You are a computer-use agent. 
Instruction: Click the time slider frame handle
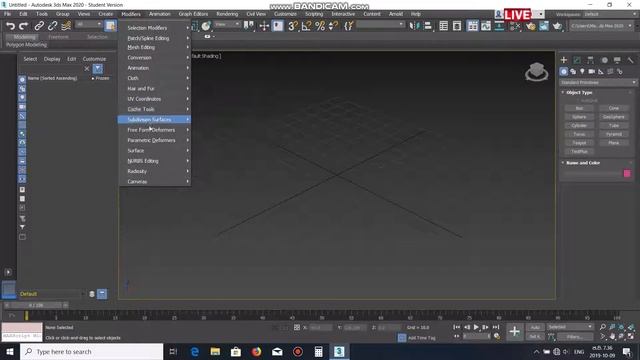click(36, 305)
